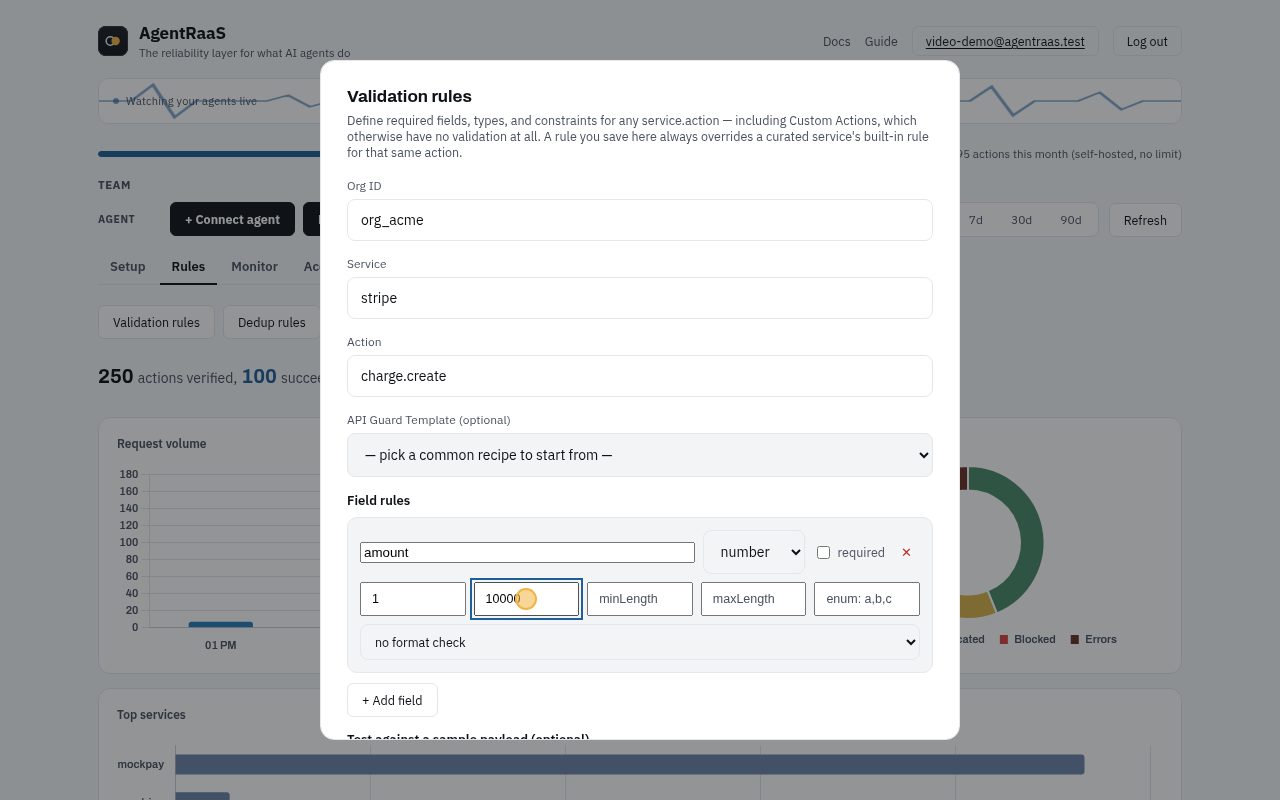
Task: Switch to the Setup tab
Action: (128, 266)
